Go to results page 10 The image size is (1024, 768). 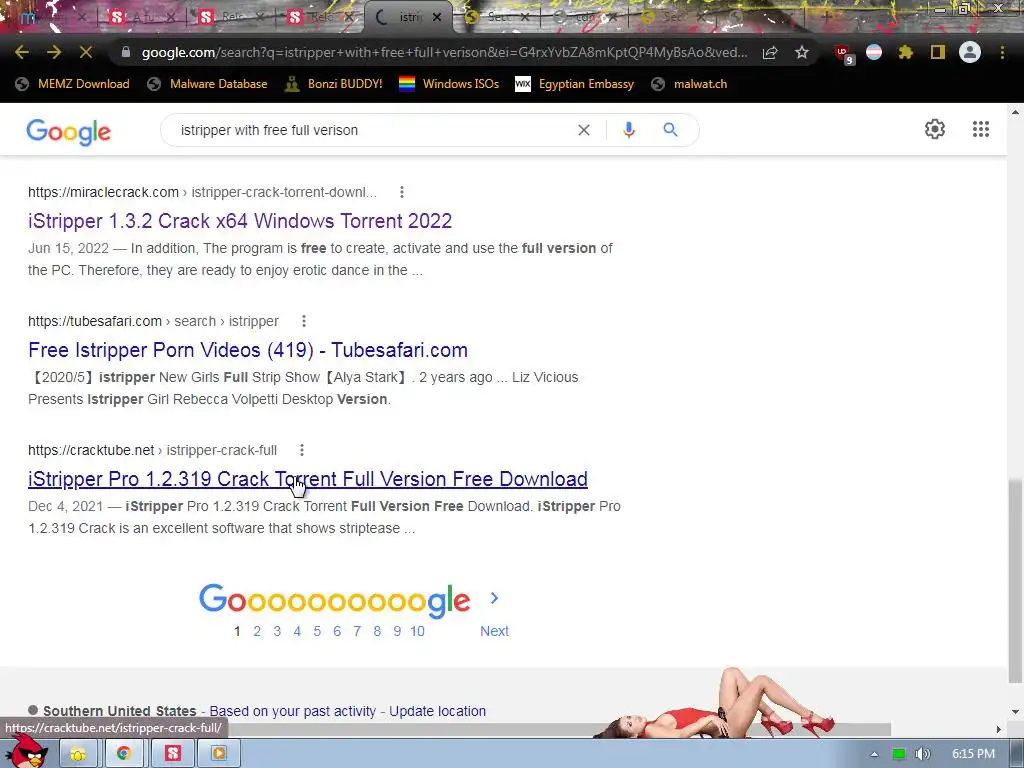417,631
